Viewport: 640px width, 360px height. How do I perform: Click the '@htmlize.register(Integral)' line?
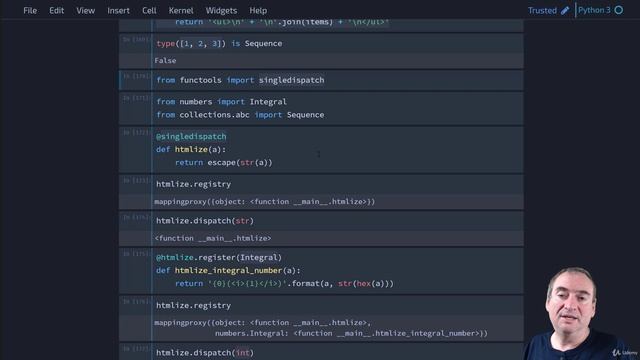coord(219,258)
